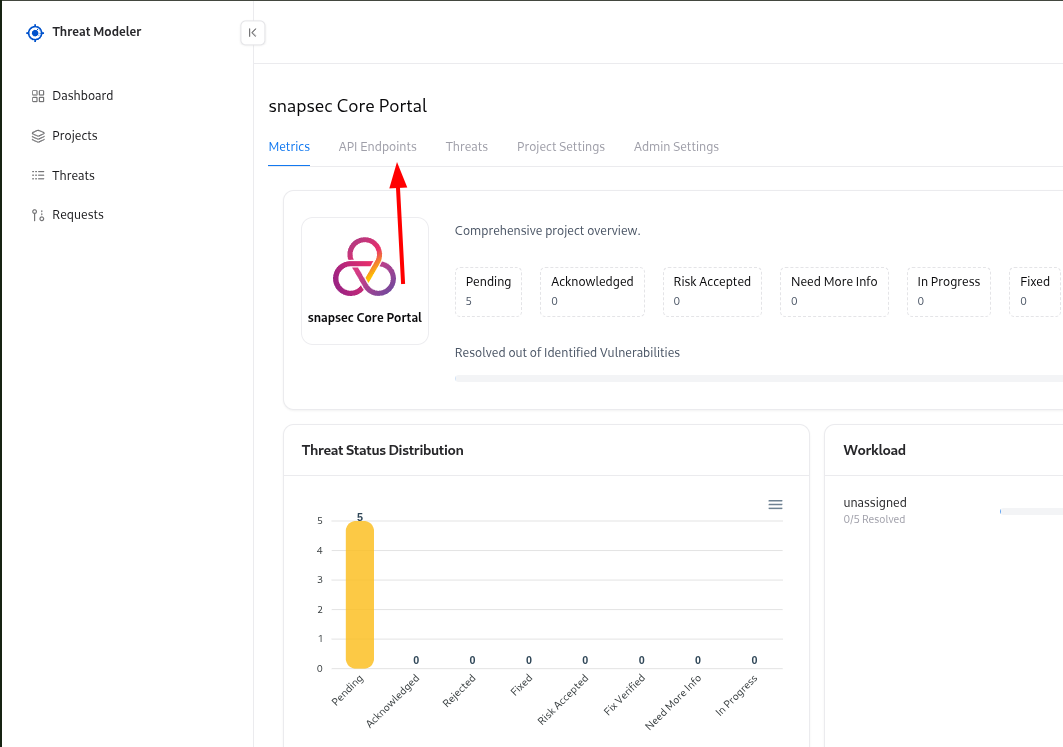Click the Need More Info status card
The height and width of the screenshot is (747, 1063).
click(x=834, y=291)
